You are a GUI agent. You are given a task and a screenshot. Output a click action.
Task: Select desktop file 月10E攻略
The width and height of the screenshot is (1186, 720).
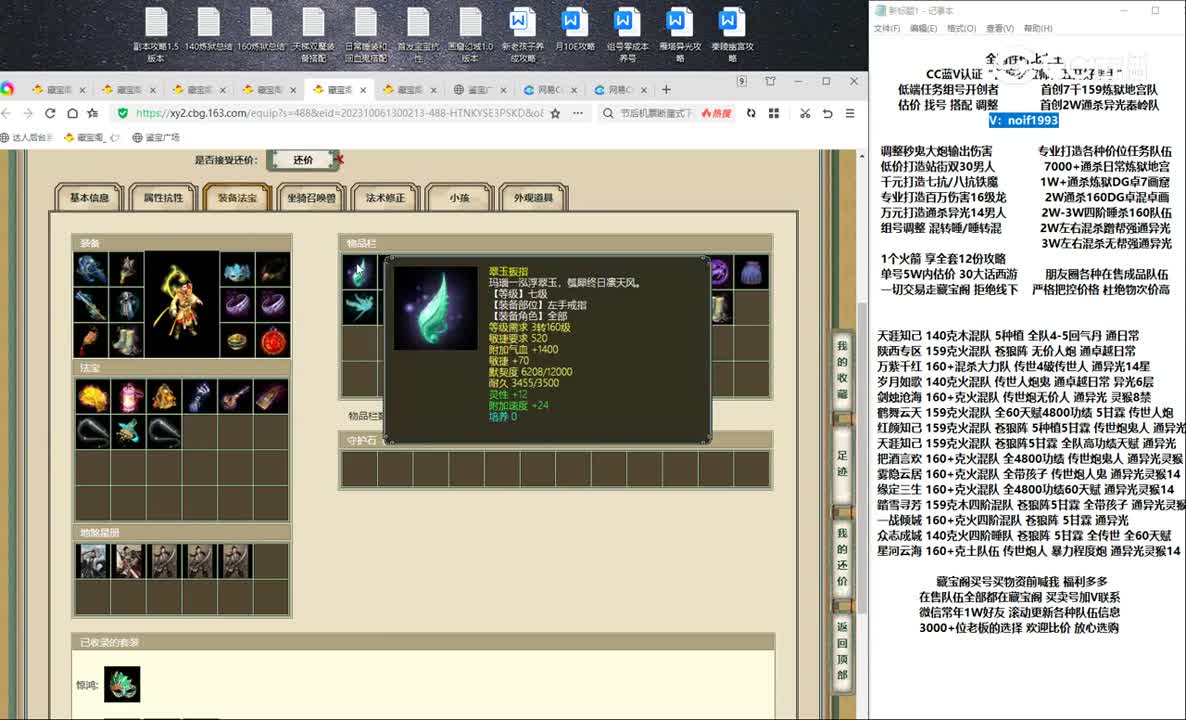(x=573, y=30)
